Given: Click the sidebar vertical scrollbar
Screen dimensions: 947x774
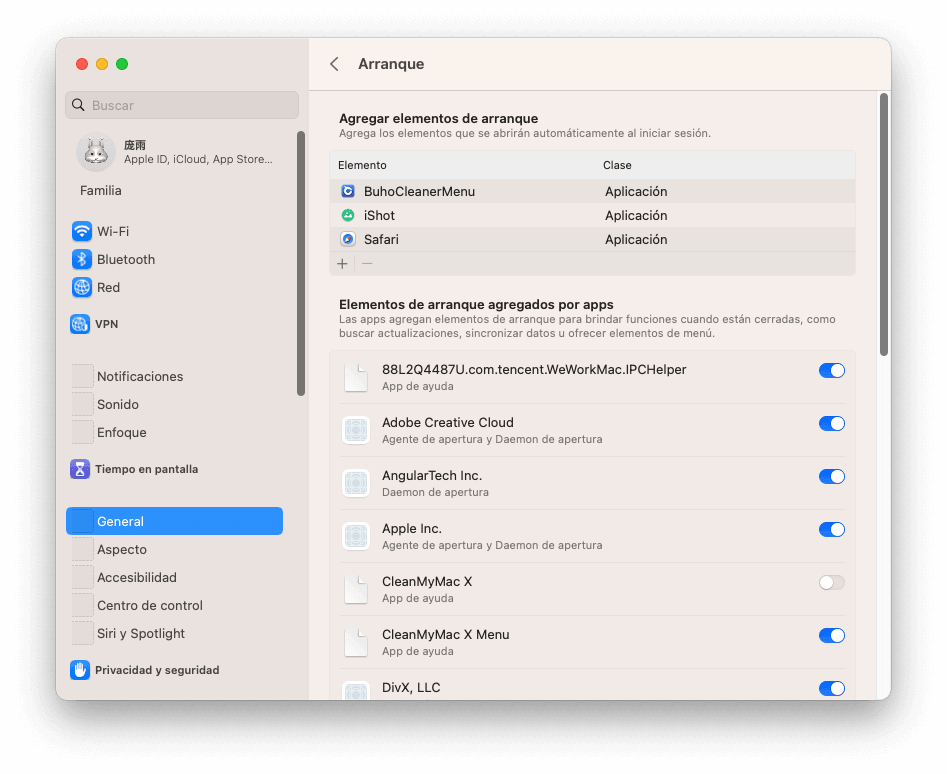Looking at the screenshot, I should [301, 263].
